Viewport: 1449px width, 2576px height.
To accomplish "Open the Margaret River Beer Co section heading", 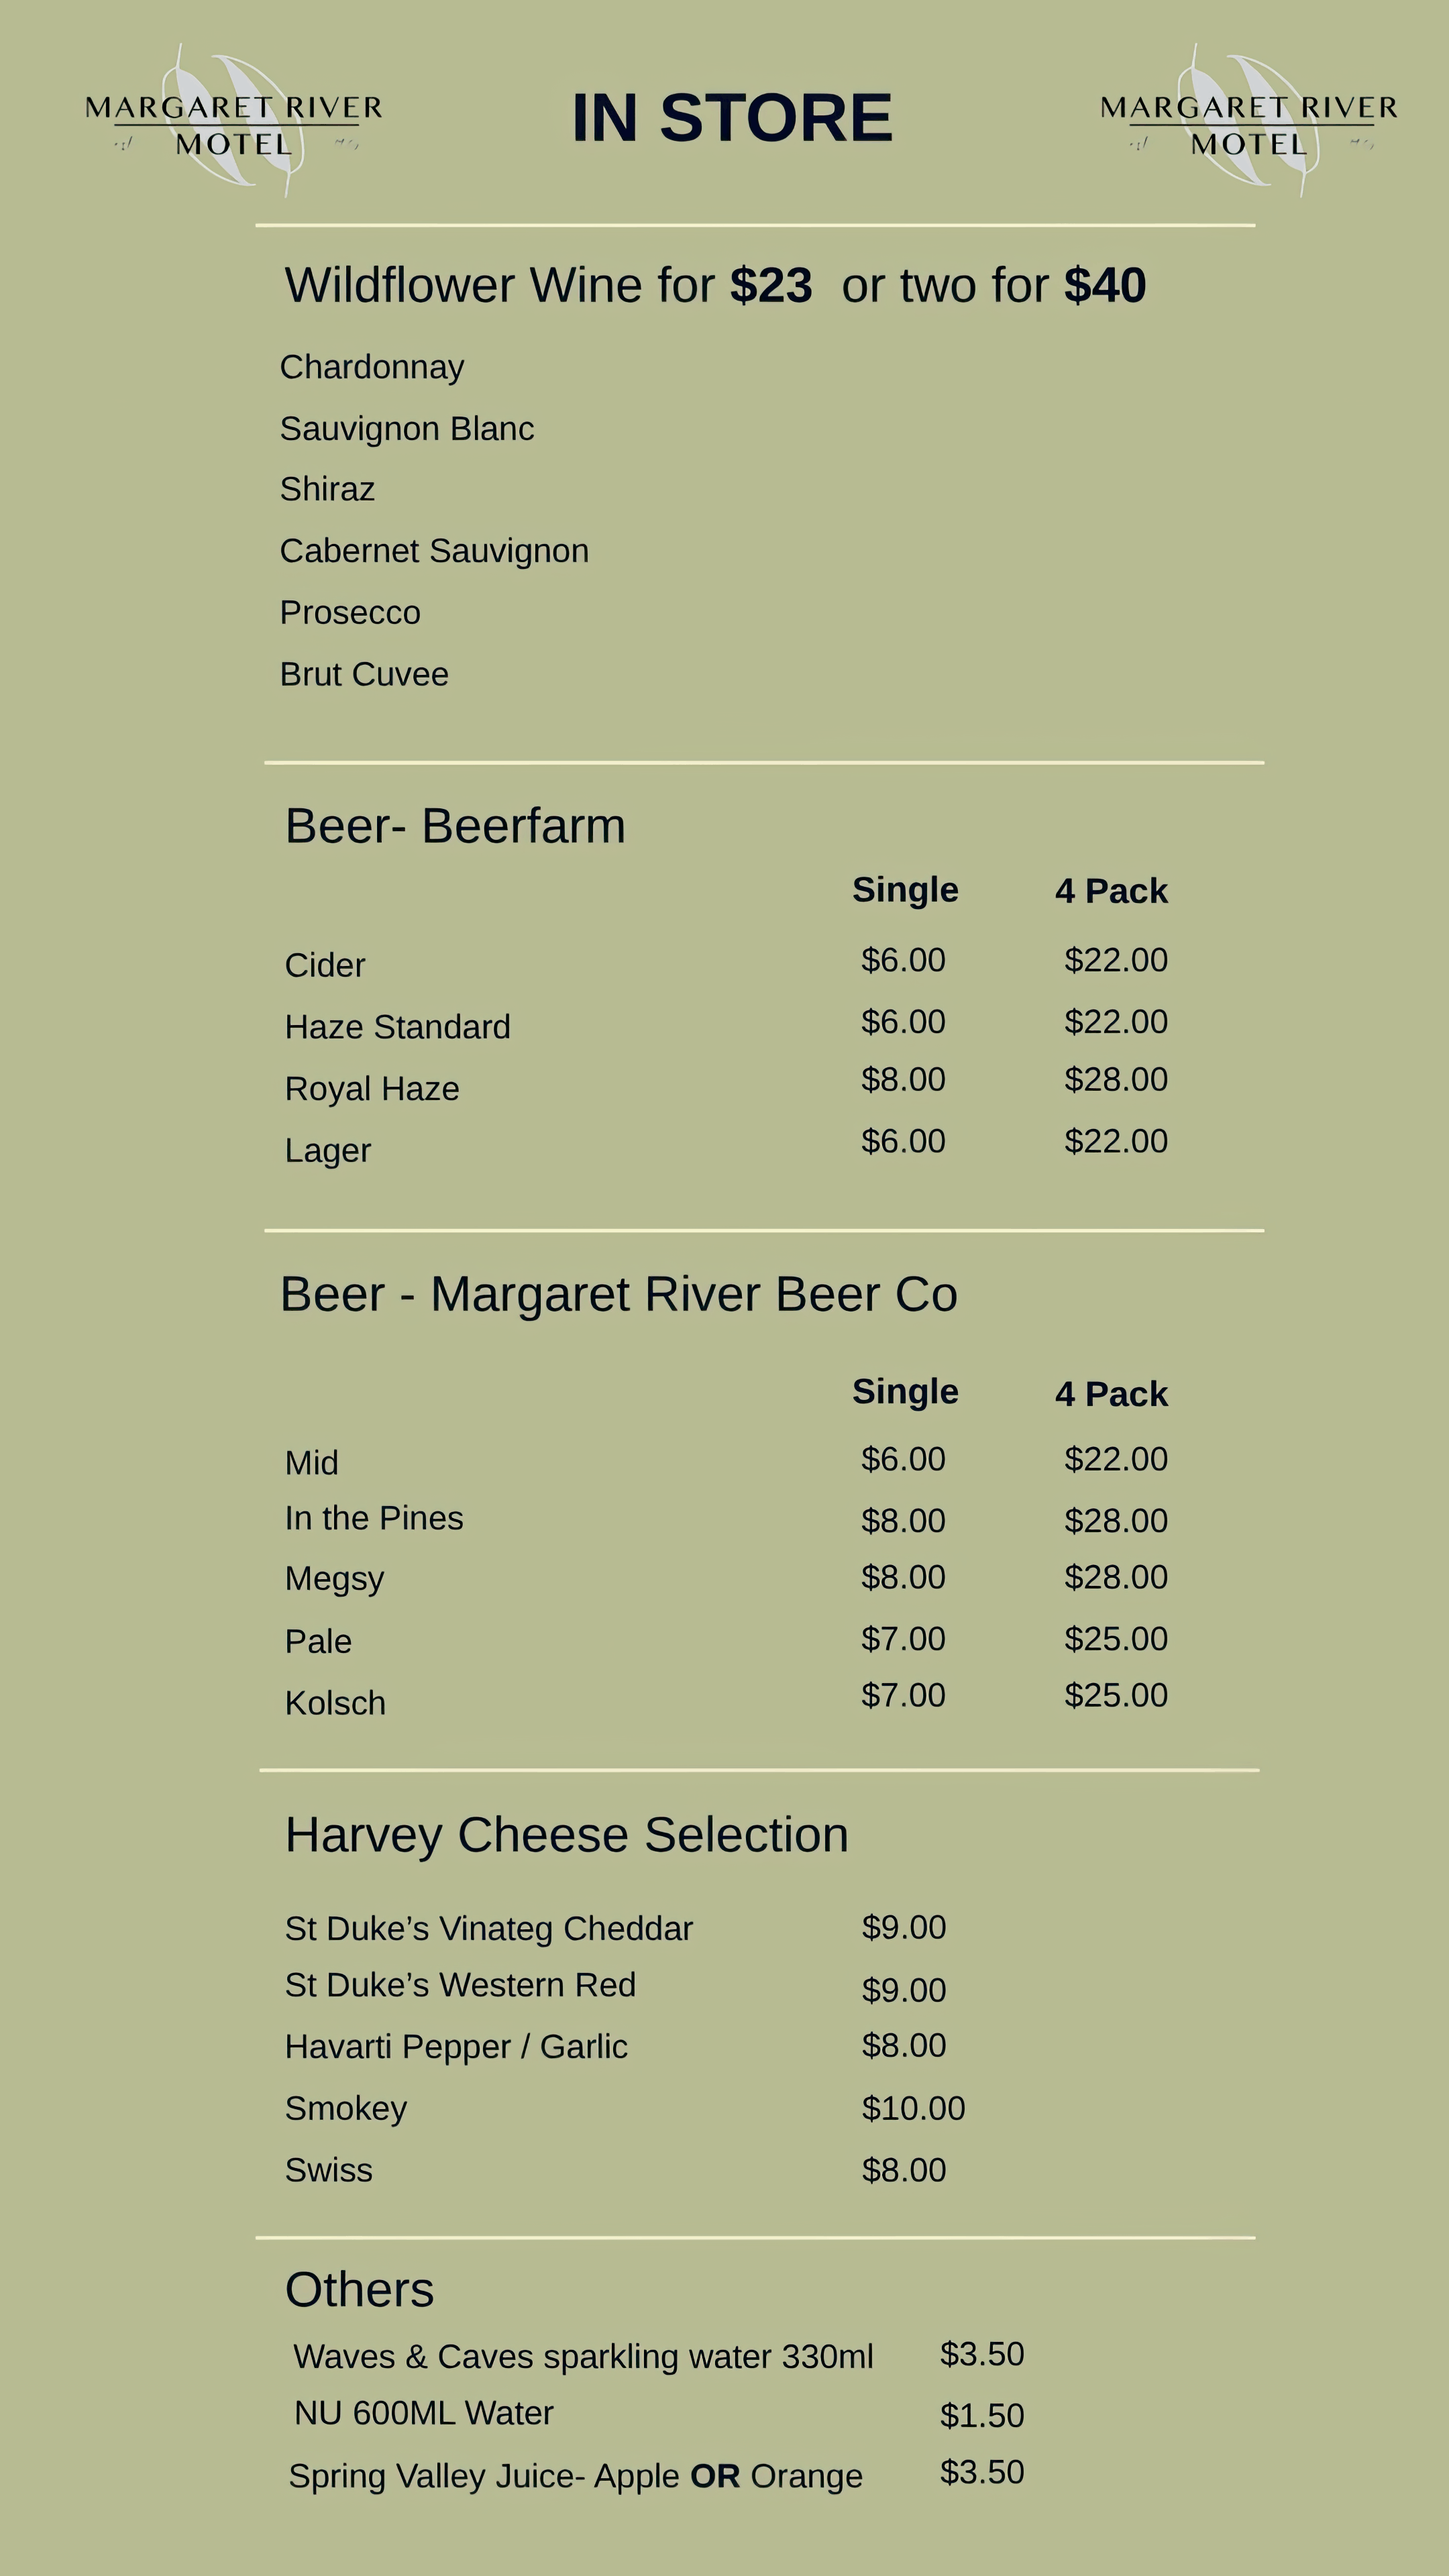I will (619, 1295).
